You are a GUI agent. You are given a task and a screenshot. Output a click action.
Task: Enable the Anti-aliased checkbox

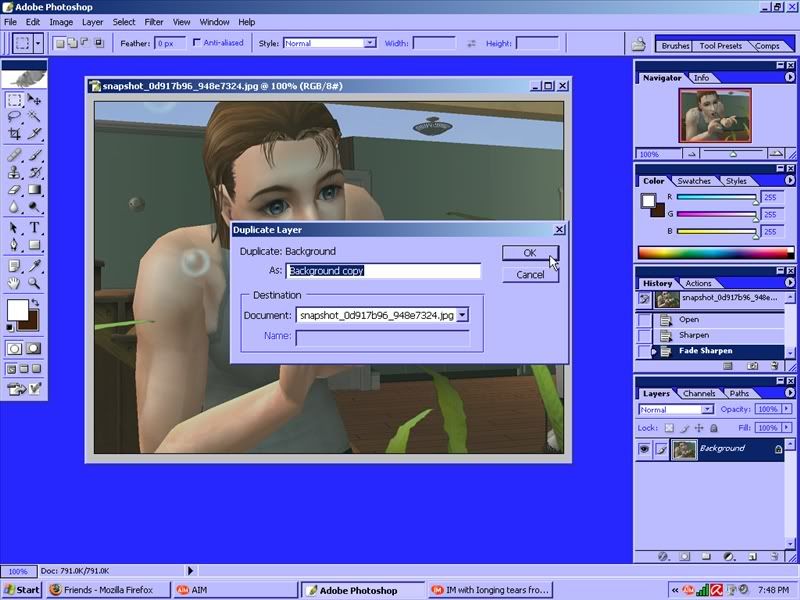196,42
